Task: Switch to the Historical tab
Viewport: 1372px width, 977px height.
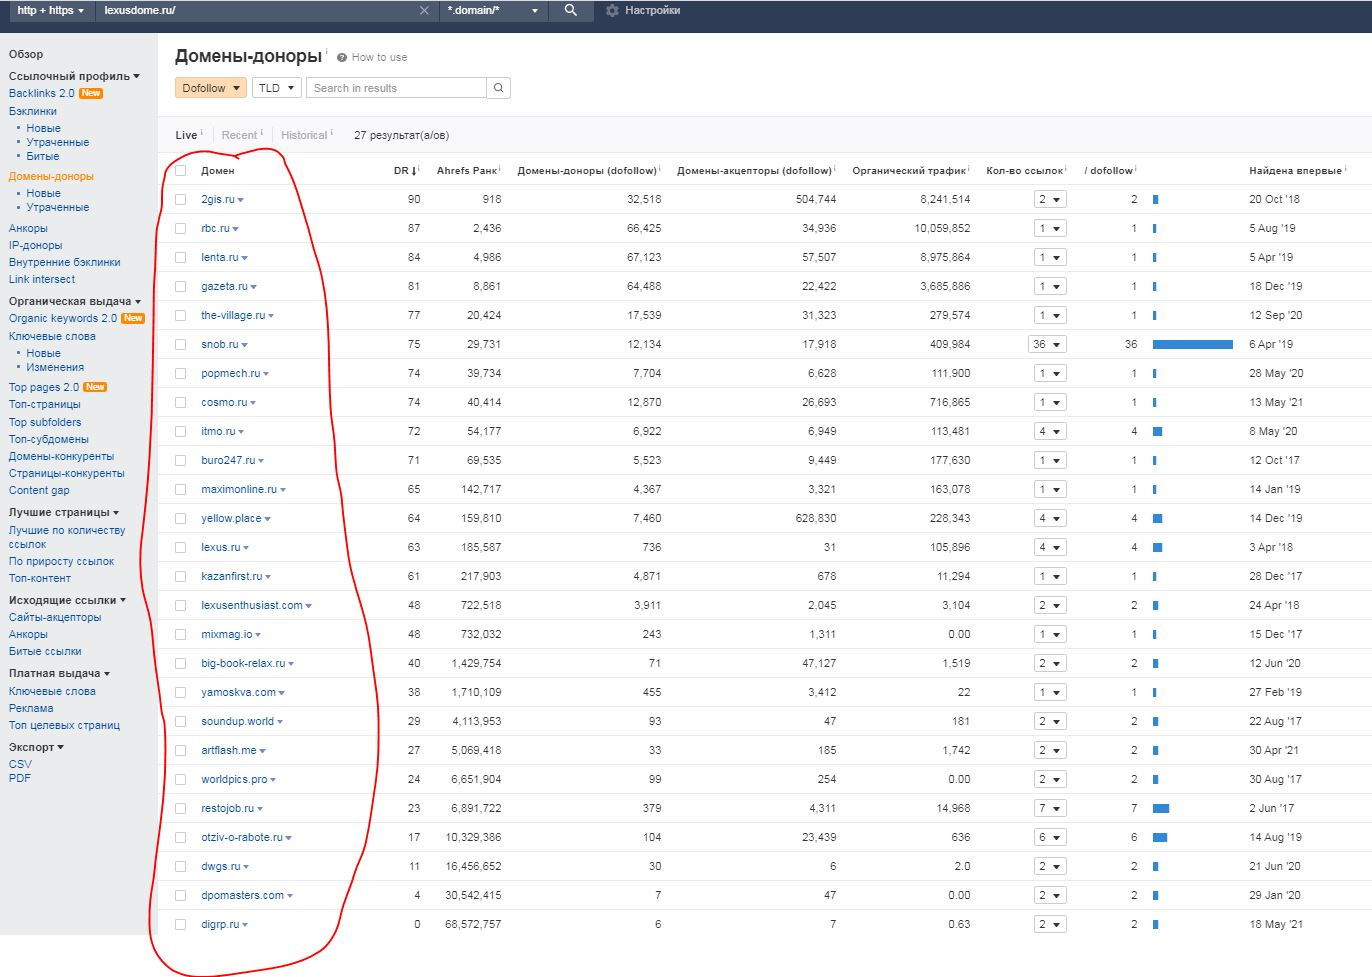Action: pos(304,135)
